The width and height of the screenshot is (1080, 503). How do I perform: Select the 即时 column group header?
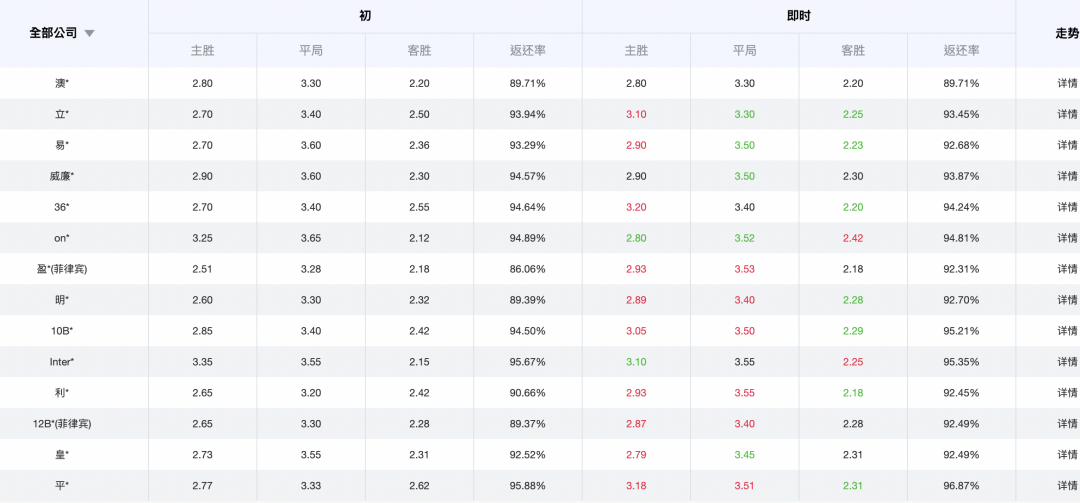(799, 16)
